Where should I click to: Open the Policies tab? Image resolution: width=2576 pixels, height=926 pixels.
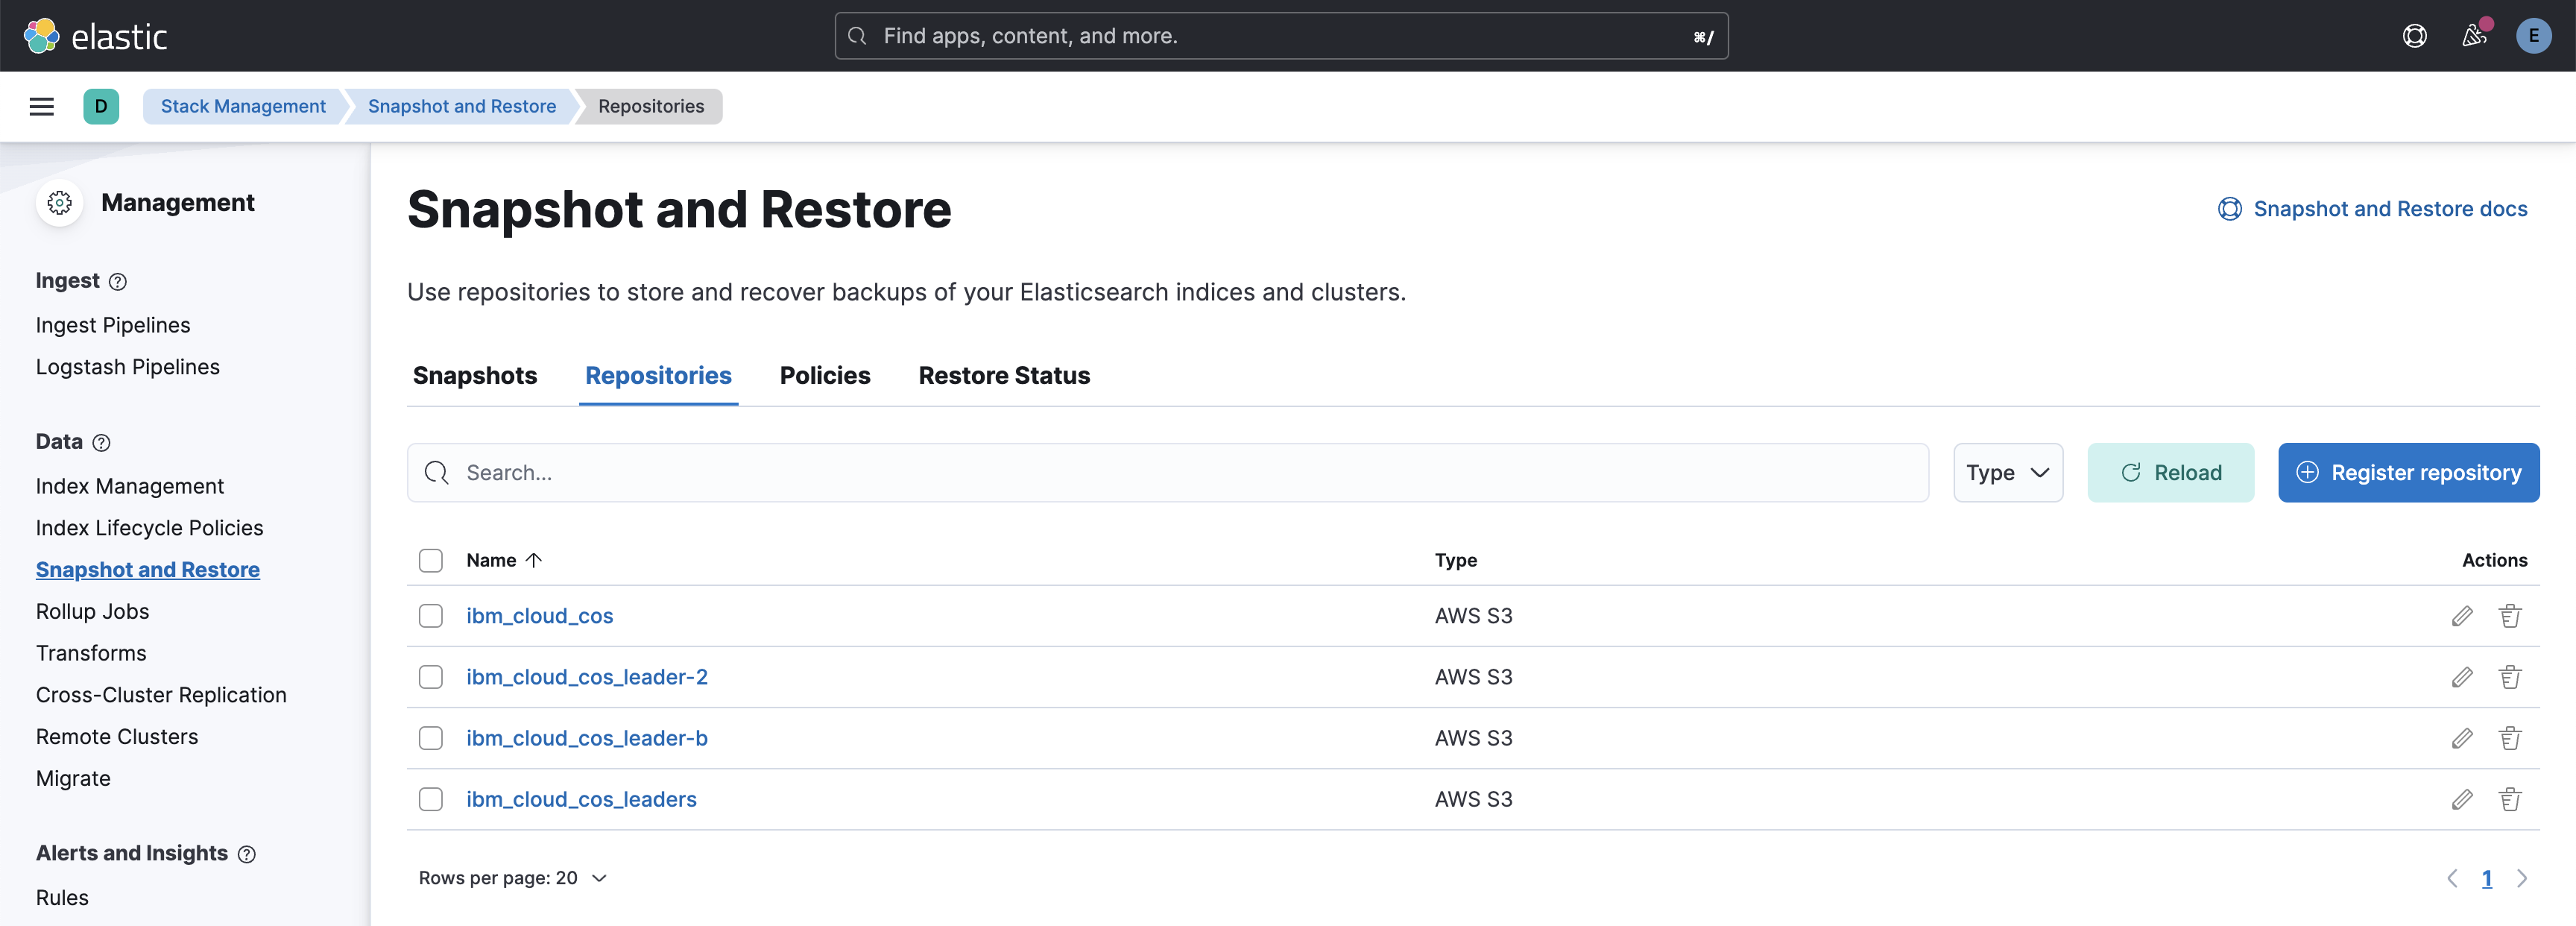[x=825, y=376]
